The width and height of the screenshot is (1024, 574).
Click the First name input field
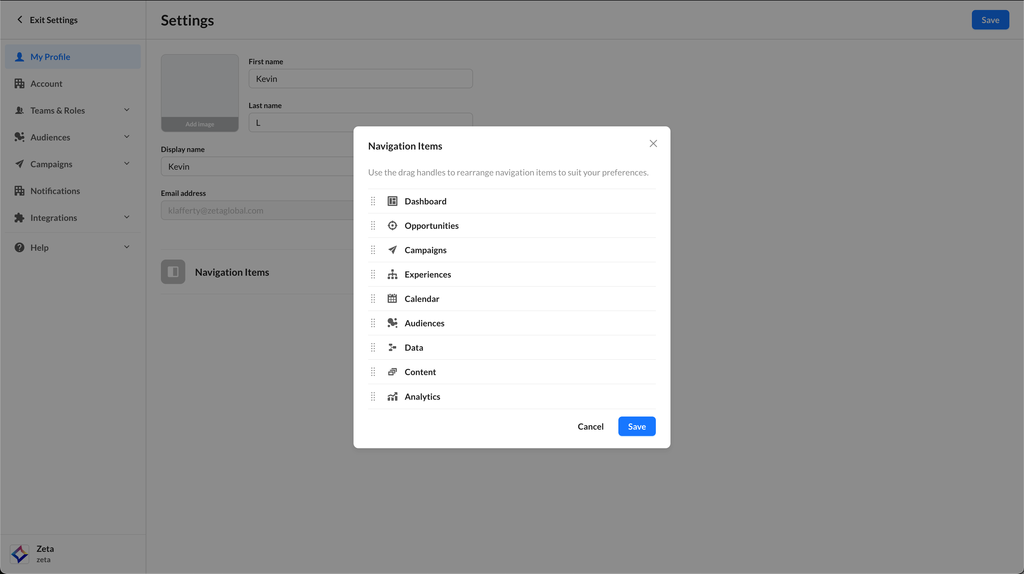tap(360, 79)
